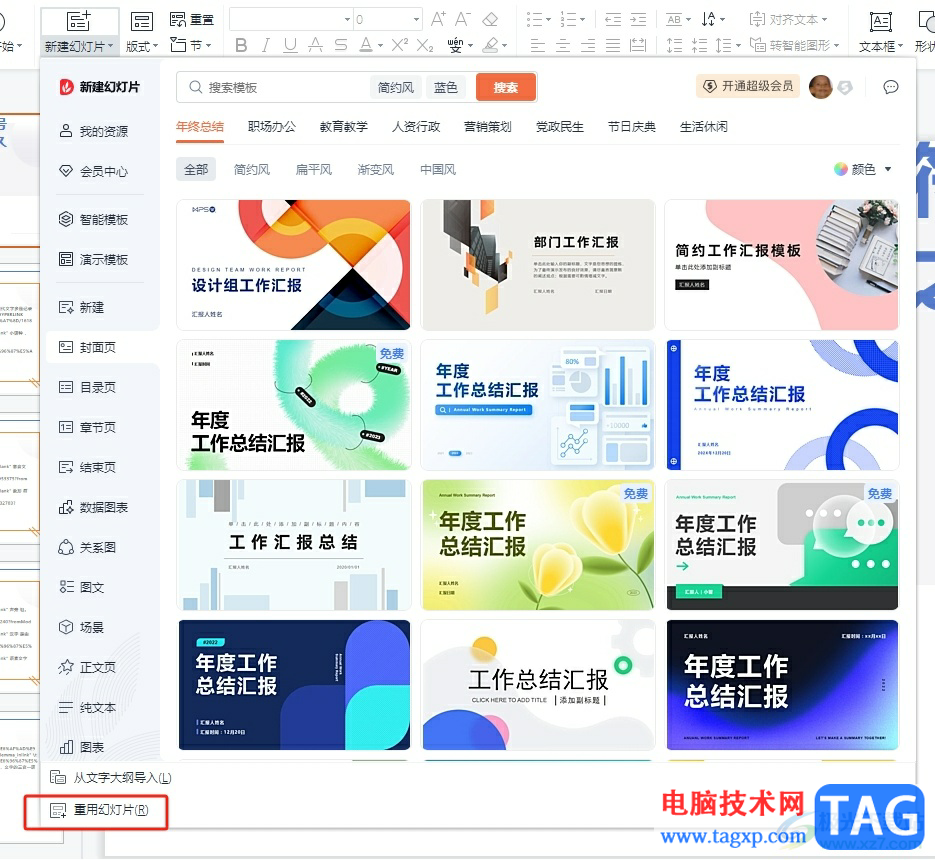Image resolution: width=935 pixels, height=860 pixels.
Task: Click the 蓝色 search suggestion tag
Action: (445, 87)
